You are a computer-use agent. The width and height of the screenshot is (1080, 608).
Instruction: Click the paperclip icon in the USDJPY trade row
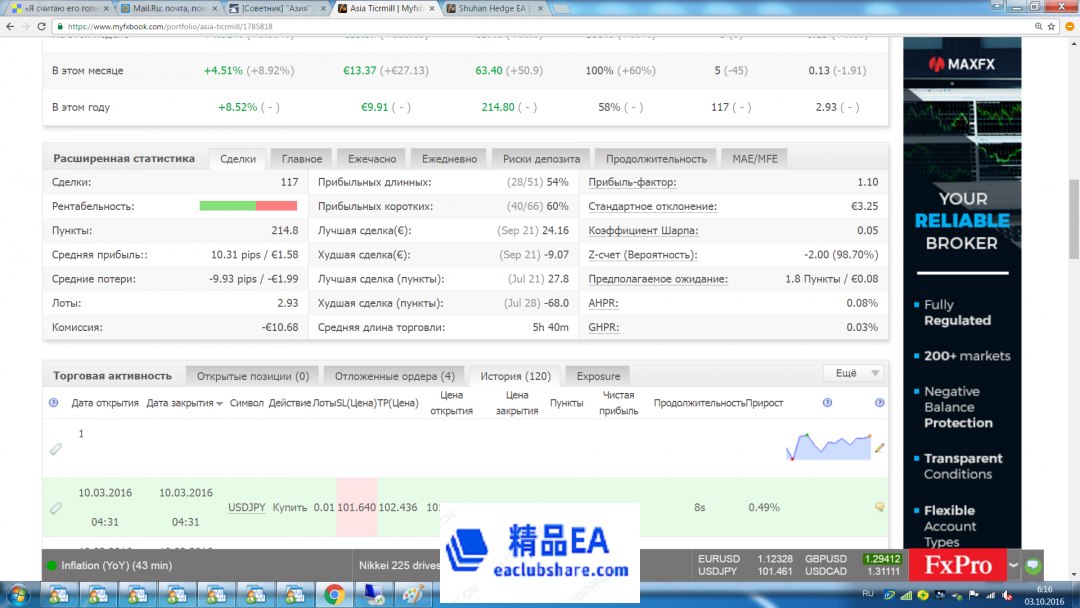coord(56,508)
